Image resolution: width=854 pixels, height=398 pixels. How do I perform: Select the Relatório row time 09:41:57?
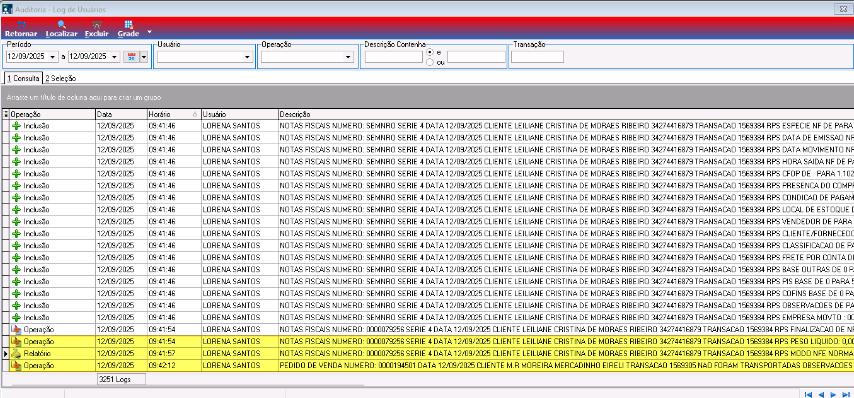[x=174, y=353]
